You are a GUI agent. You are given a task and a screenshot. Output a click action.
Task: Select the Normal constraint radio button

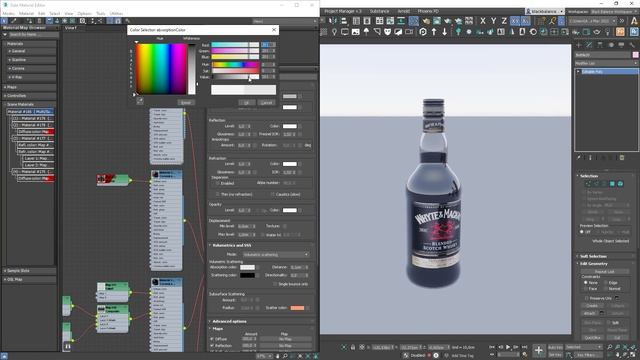605,289
